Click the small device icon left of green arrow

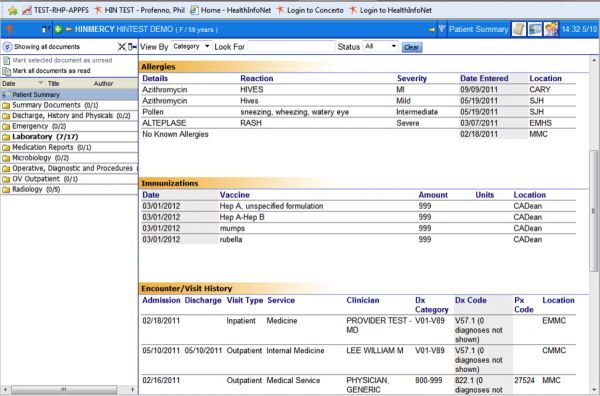46,29
